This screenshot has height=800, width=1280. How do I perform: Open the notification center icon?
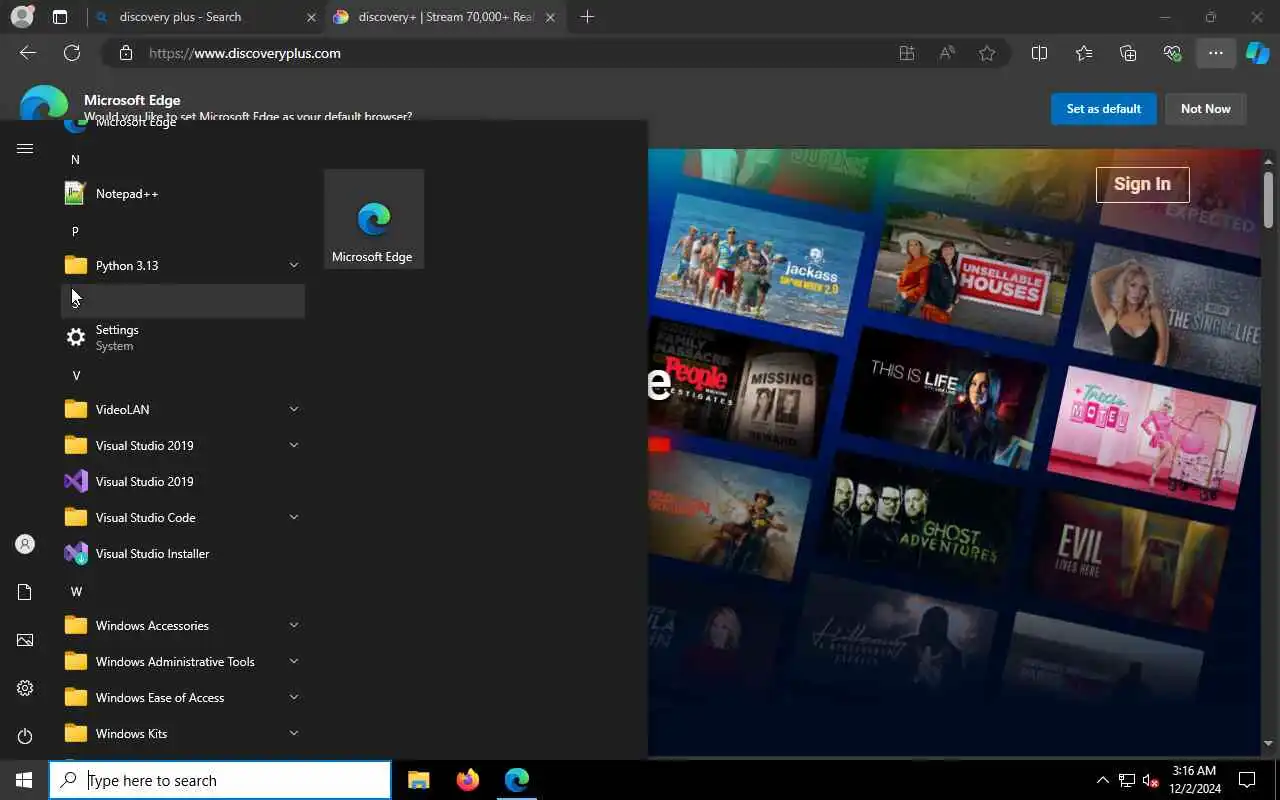1247,780
